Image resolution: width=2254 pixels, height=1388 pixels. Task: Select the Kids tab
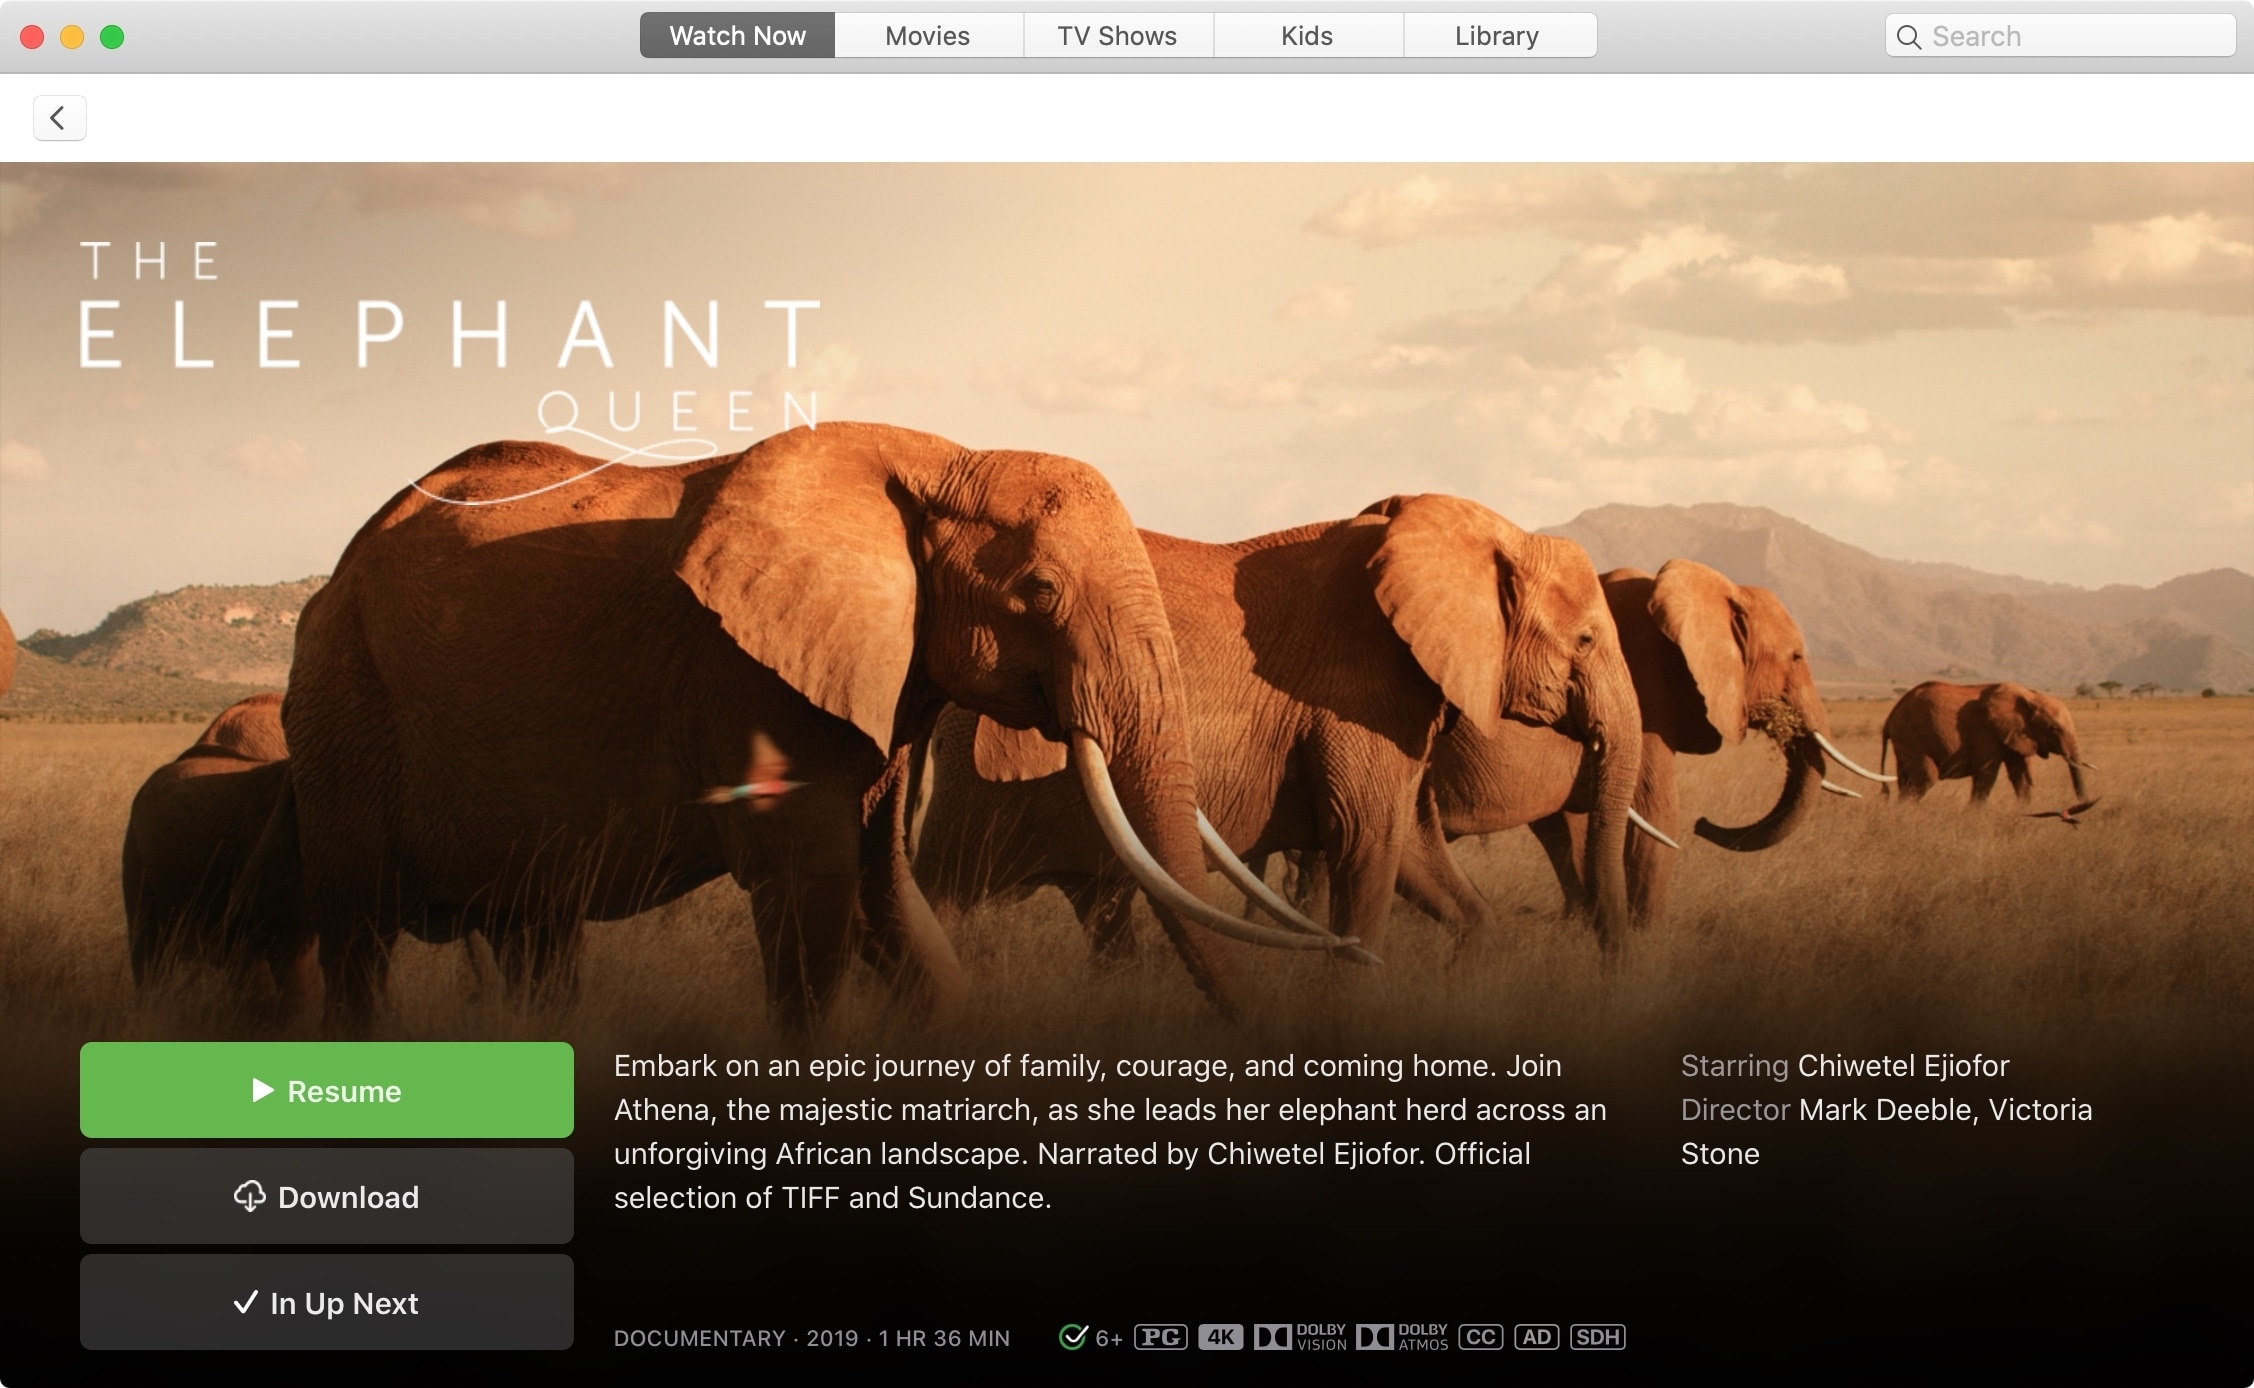[1307, 36]
